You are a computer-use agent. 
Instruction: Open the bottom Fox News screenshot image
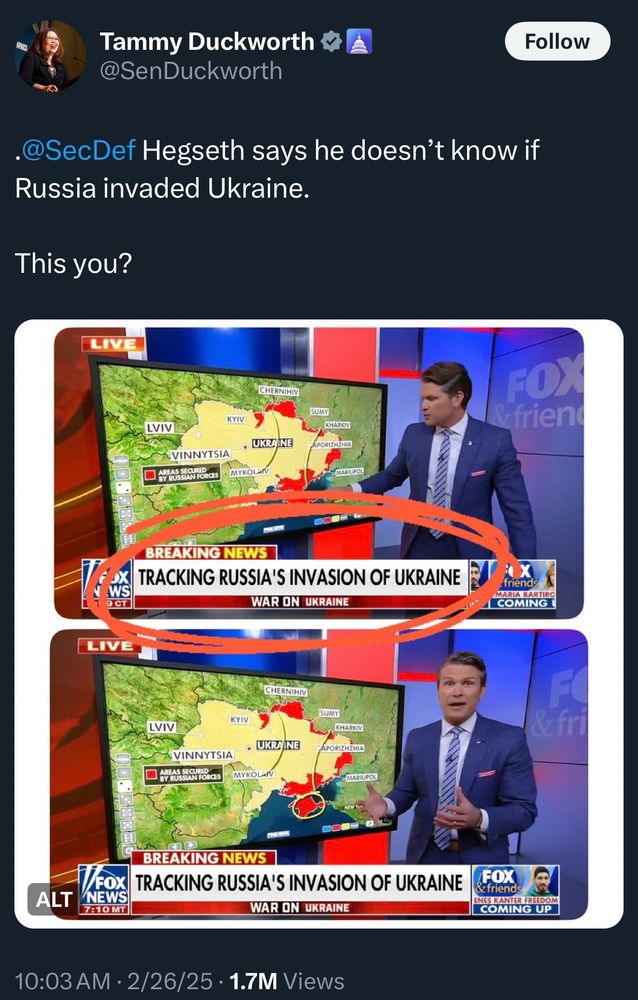[318, 774]
